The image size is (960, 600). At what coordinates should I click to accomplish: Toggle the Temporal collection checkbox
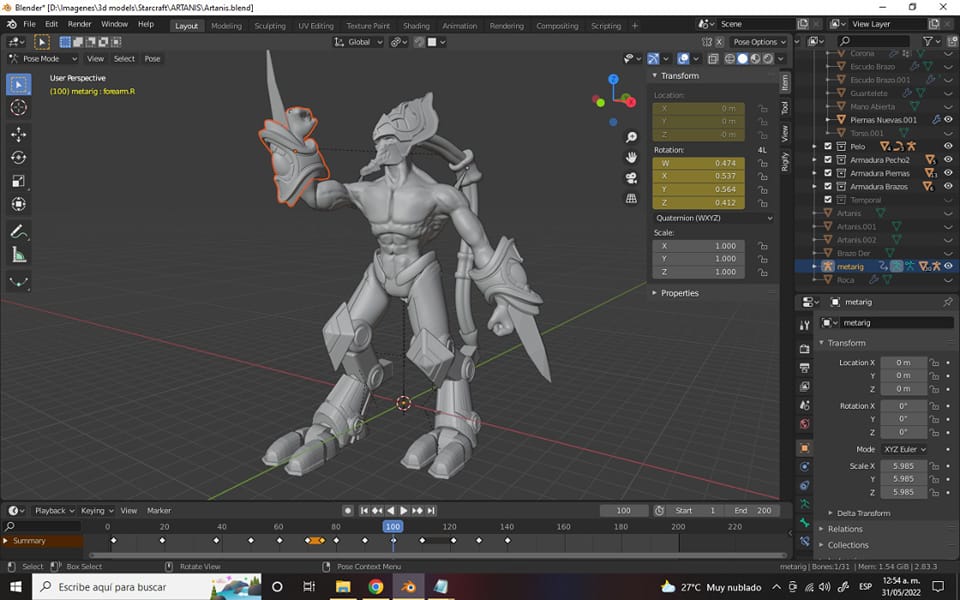click(828, 200)
